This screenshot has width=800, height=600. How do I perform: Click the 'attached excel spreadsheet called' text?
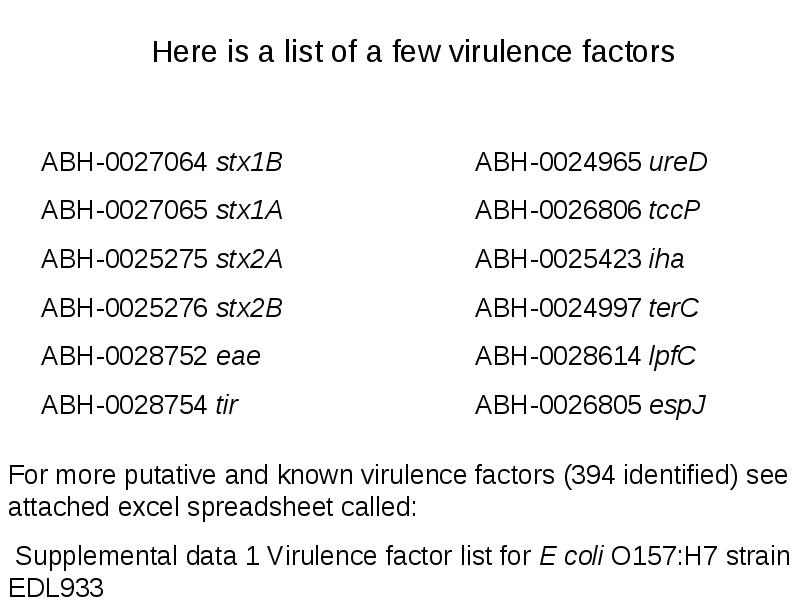click(x=213, y=507)
